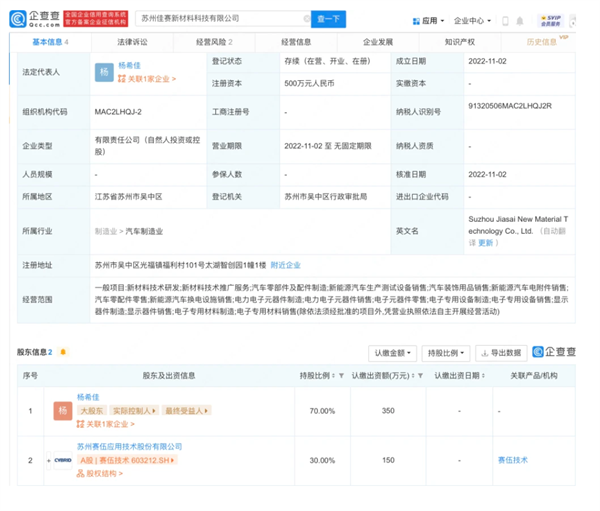This screenshot has height=511, width=600.
Task: Click the Qcc.com logo icon
Action: 18,19
